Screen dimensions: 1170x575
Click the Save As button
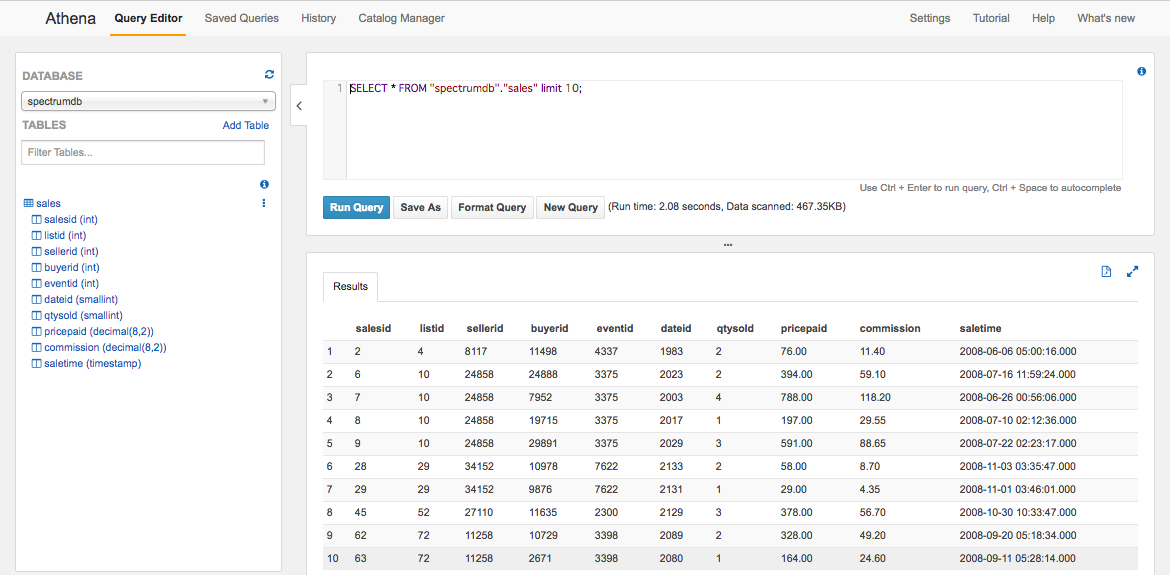pos(421,207)
